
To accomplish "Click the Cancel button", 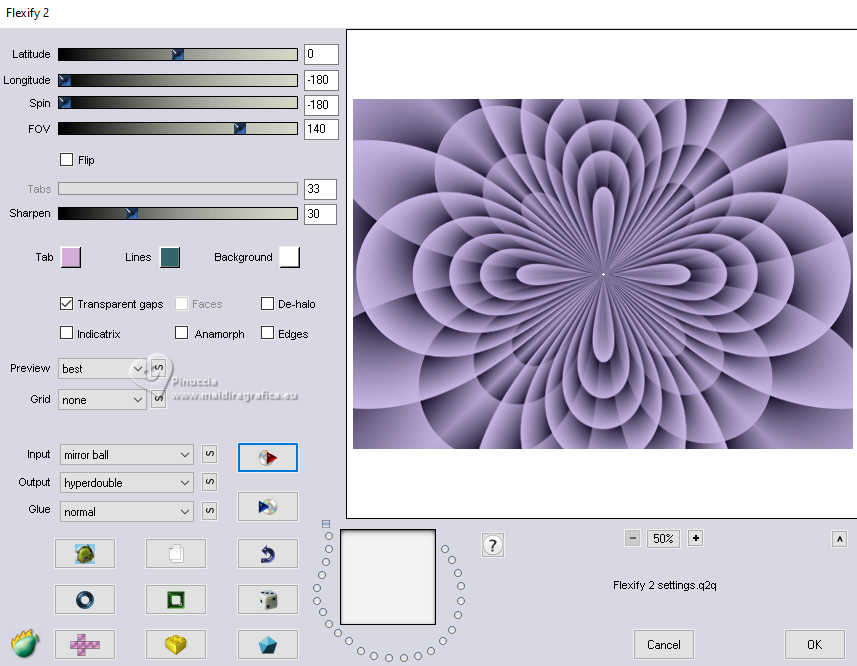I will click(664, 645).
